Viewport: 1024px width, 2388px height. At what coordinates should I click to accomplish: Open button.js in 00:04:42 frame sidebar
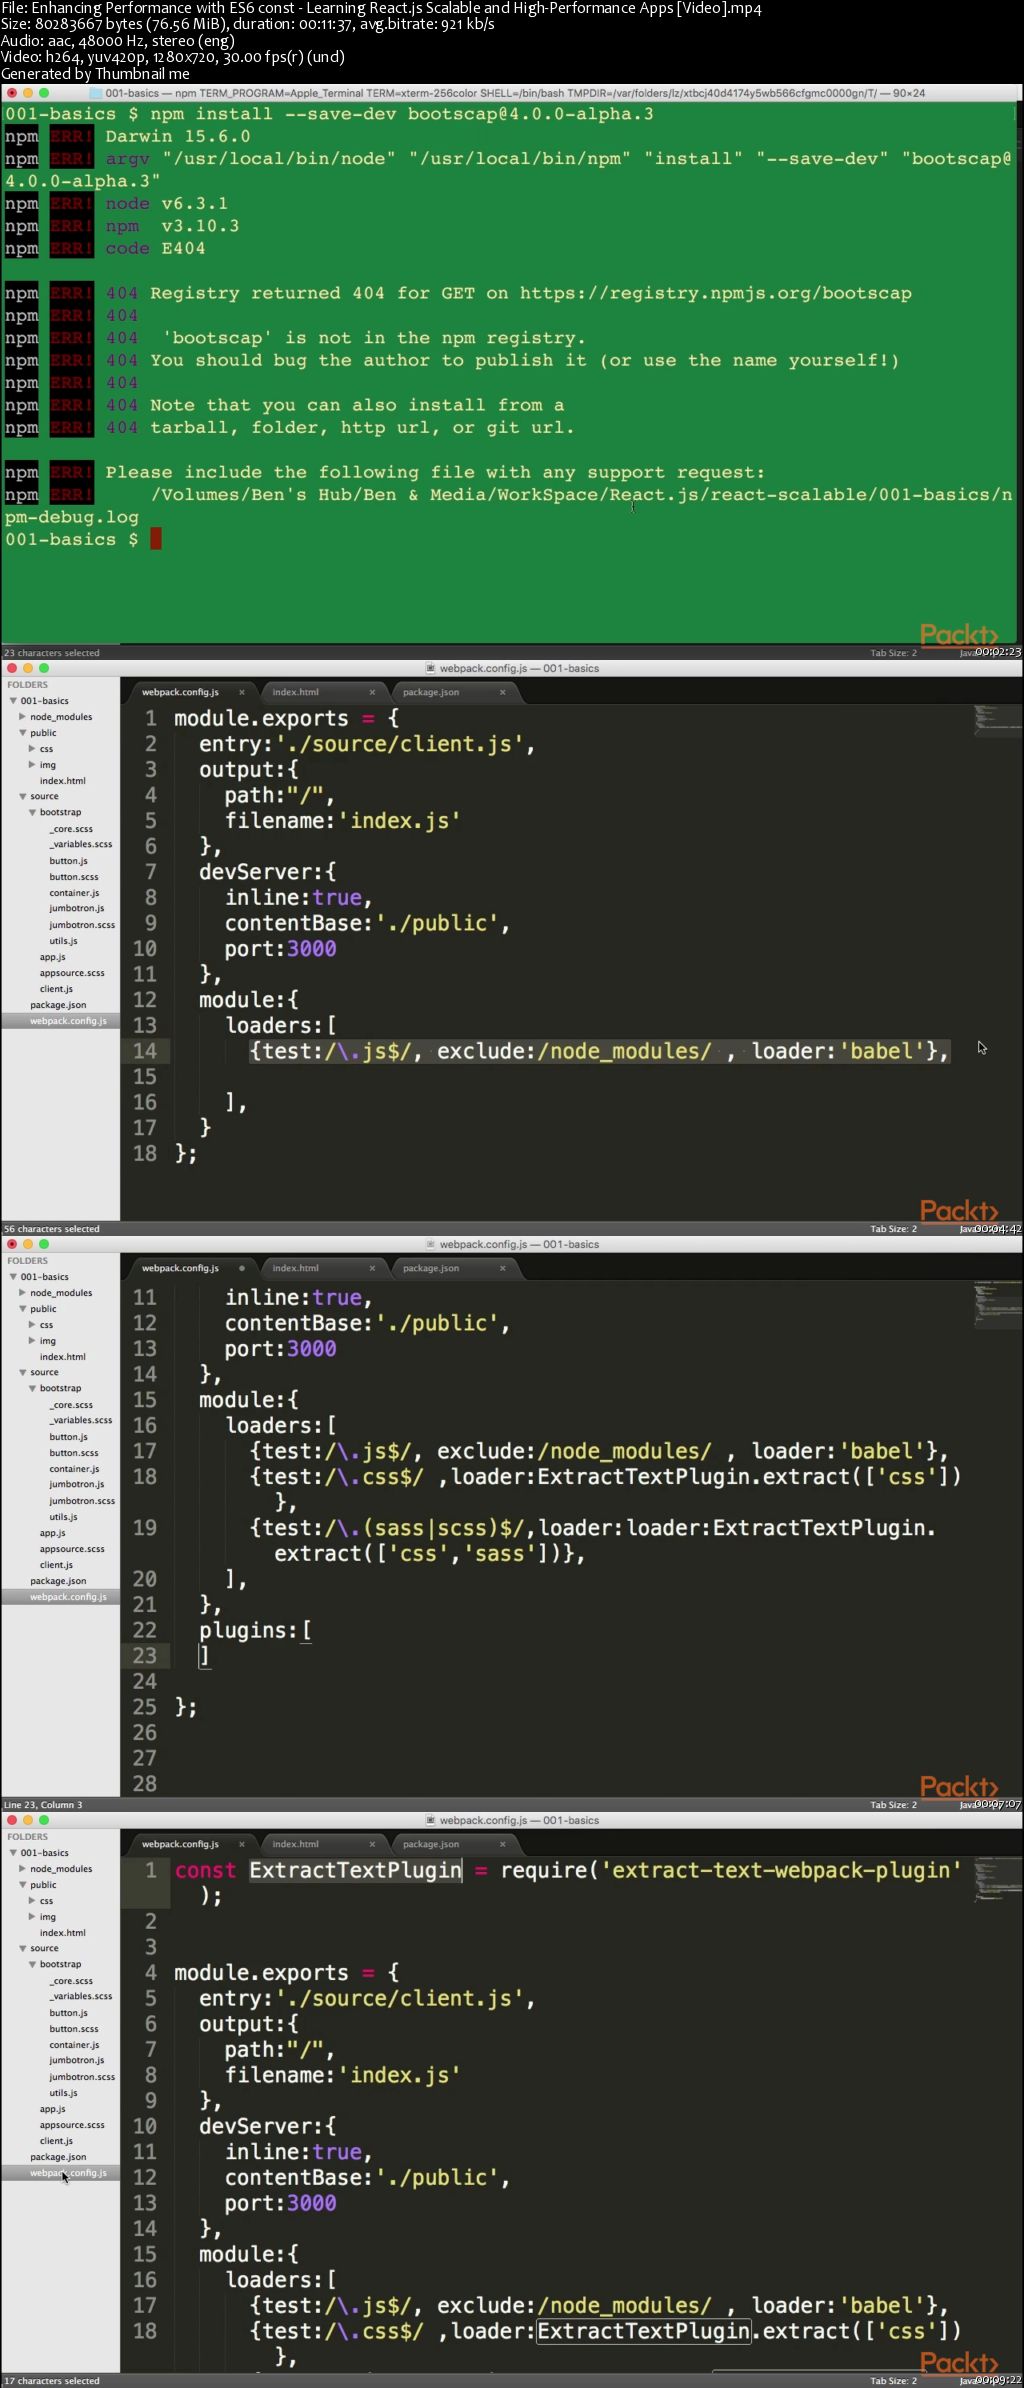click(x=69, y=861)
